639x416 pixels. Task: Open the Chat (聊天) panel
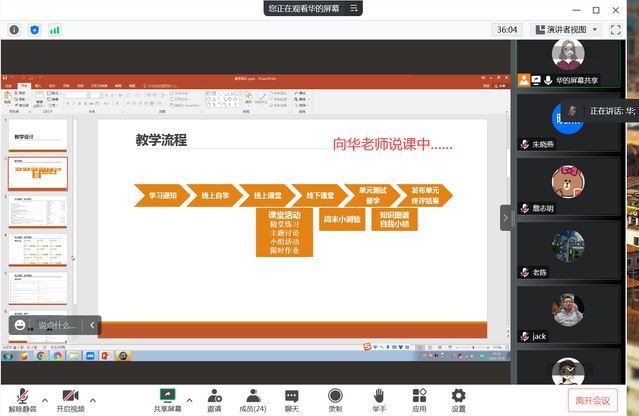point(292,399)
